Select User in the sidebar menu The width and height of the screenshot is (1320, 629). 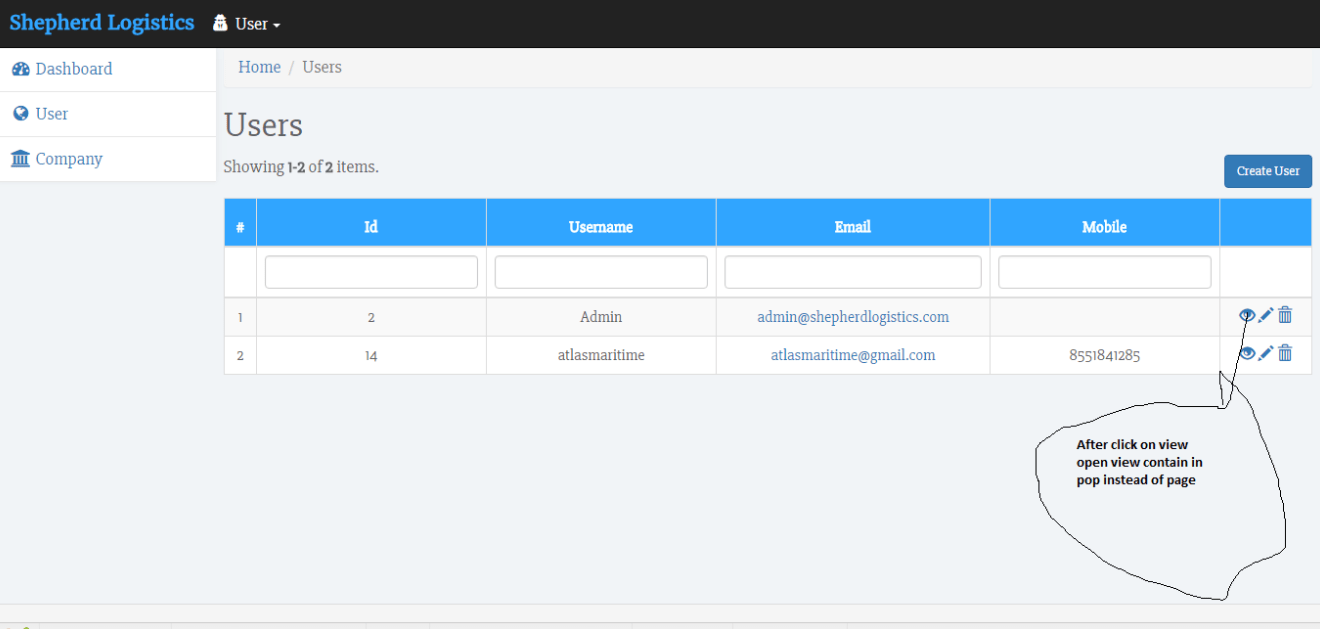[46, 113]
